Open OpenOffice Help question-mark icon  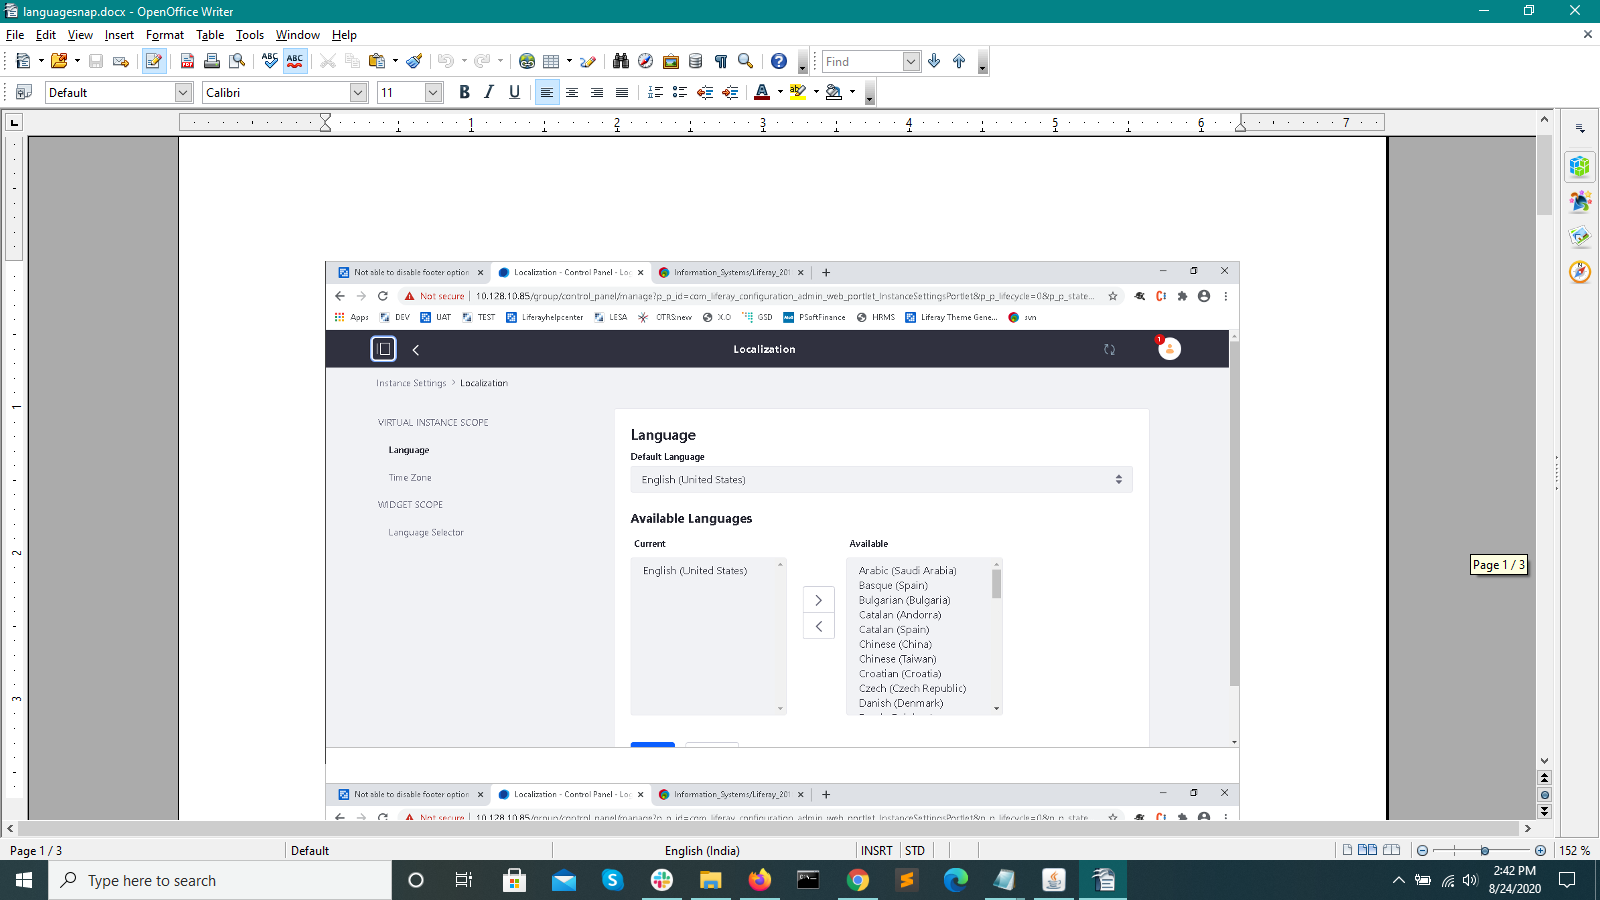(x=779, y=61)
